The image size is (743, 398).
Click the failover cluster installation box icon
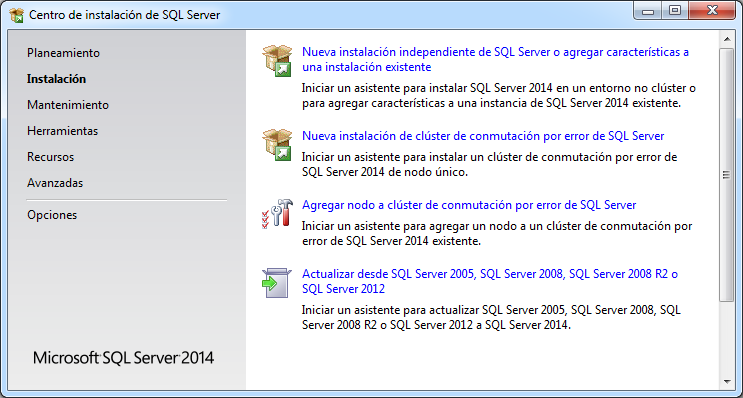tap(277, 145)
